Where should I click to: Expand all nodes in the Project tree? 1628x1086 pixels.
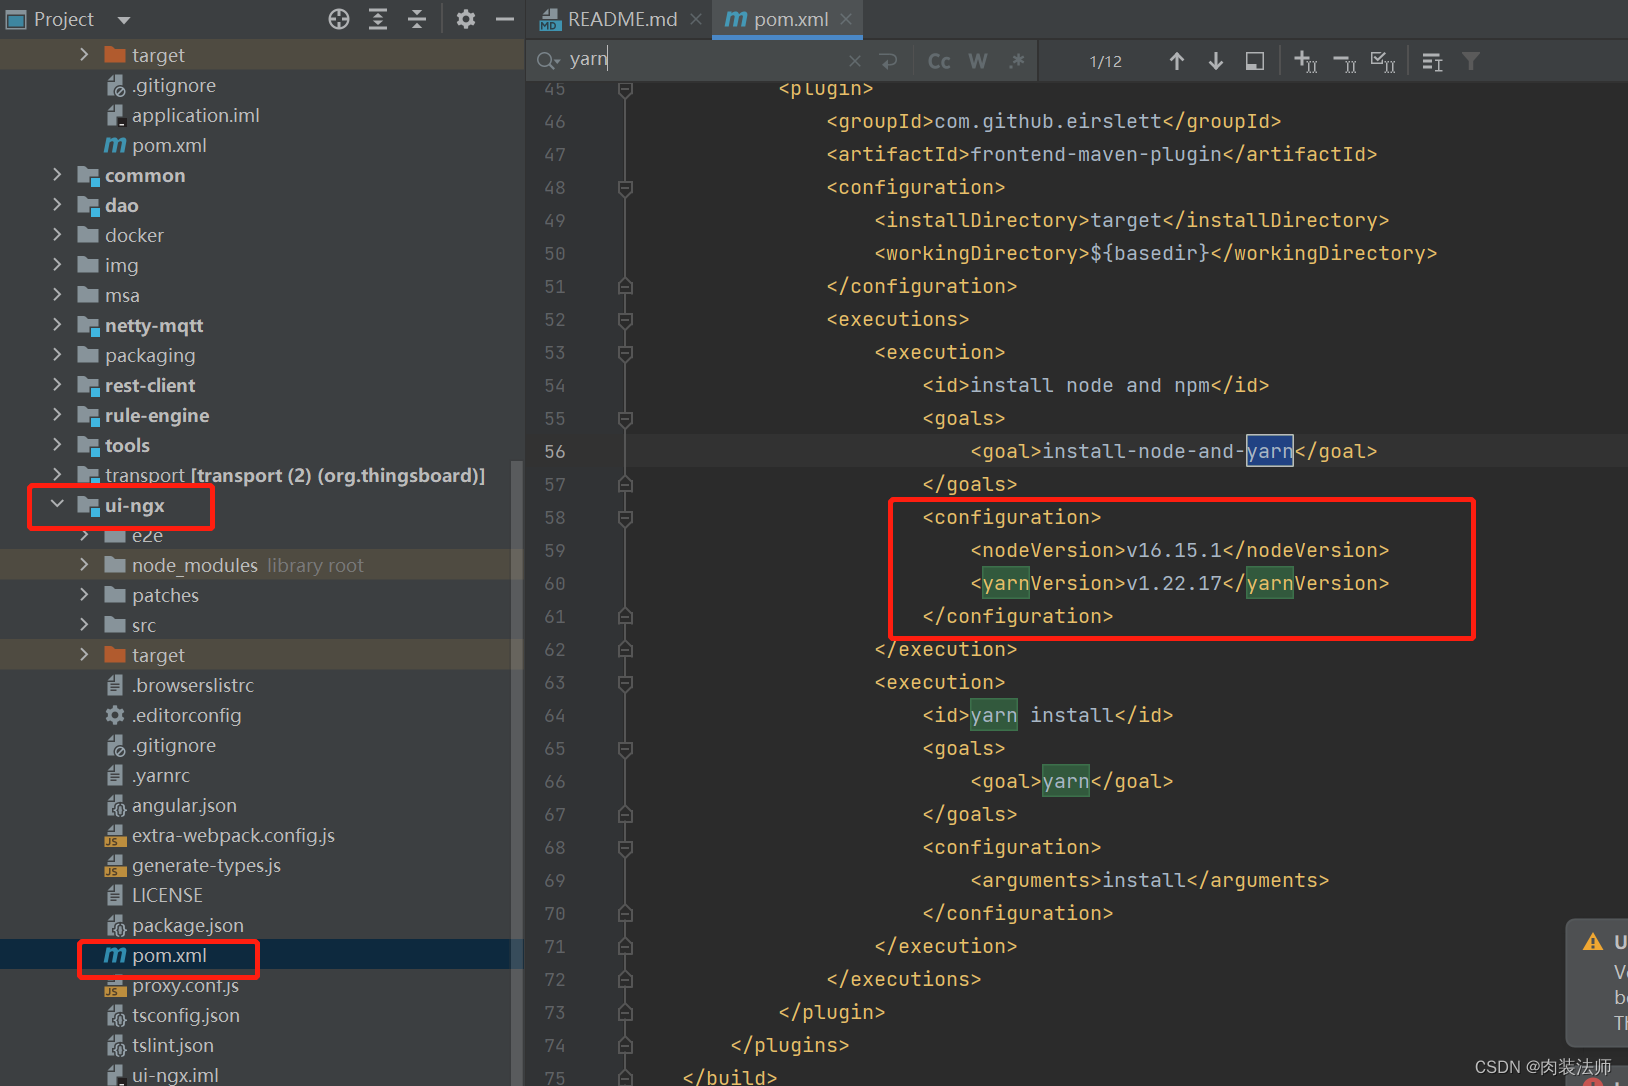point(378,19)
